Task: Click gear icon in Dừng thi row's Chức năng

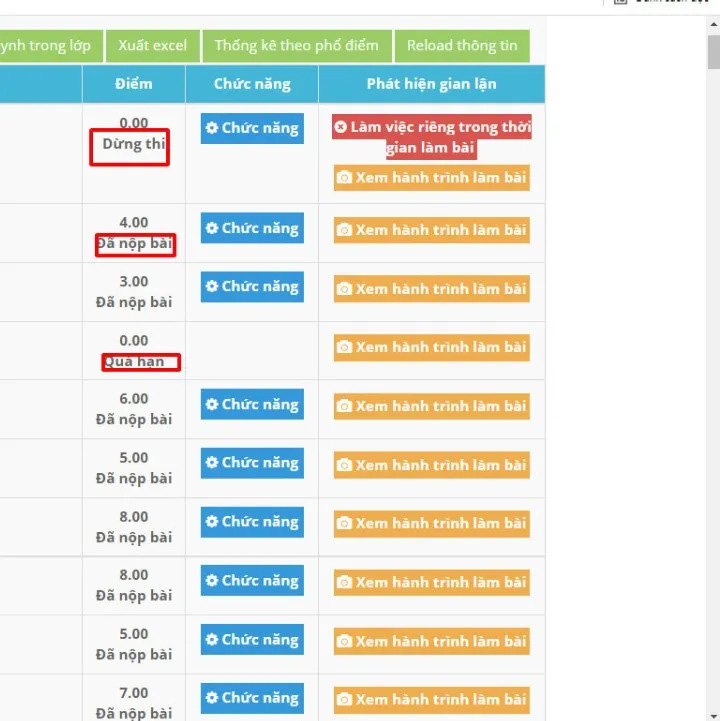Action: 212,129
